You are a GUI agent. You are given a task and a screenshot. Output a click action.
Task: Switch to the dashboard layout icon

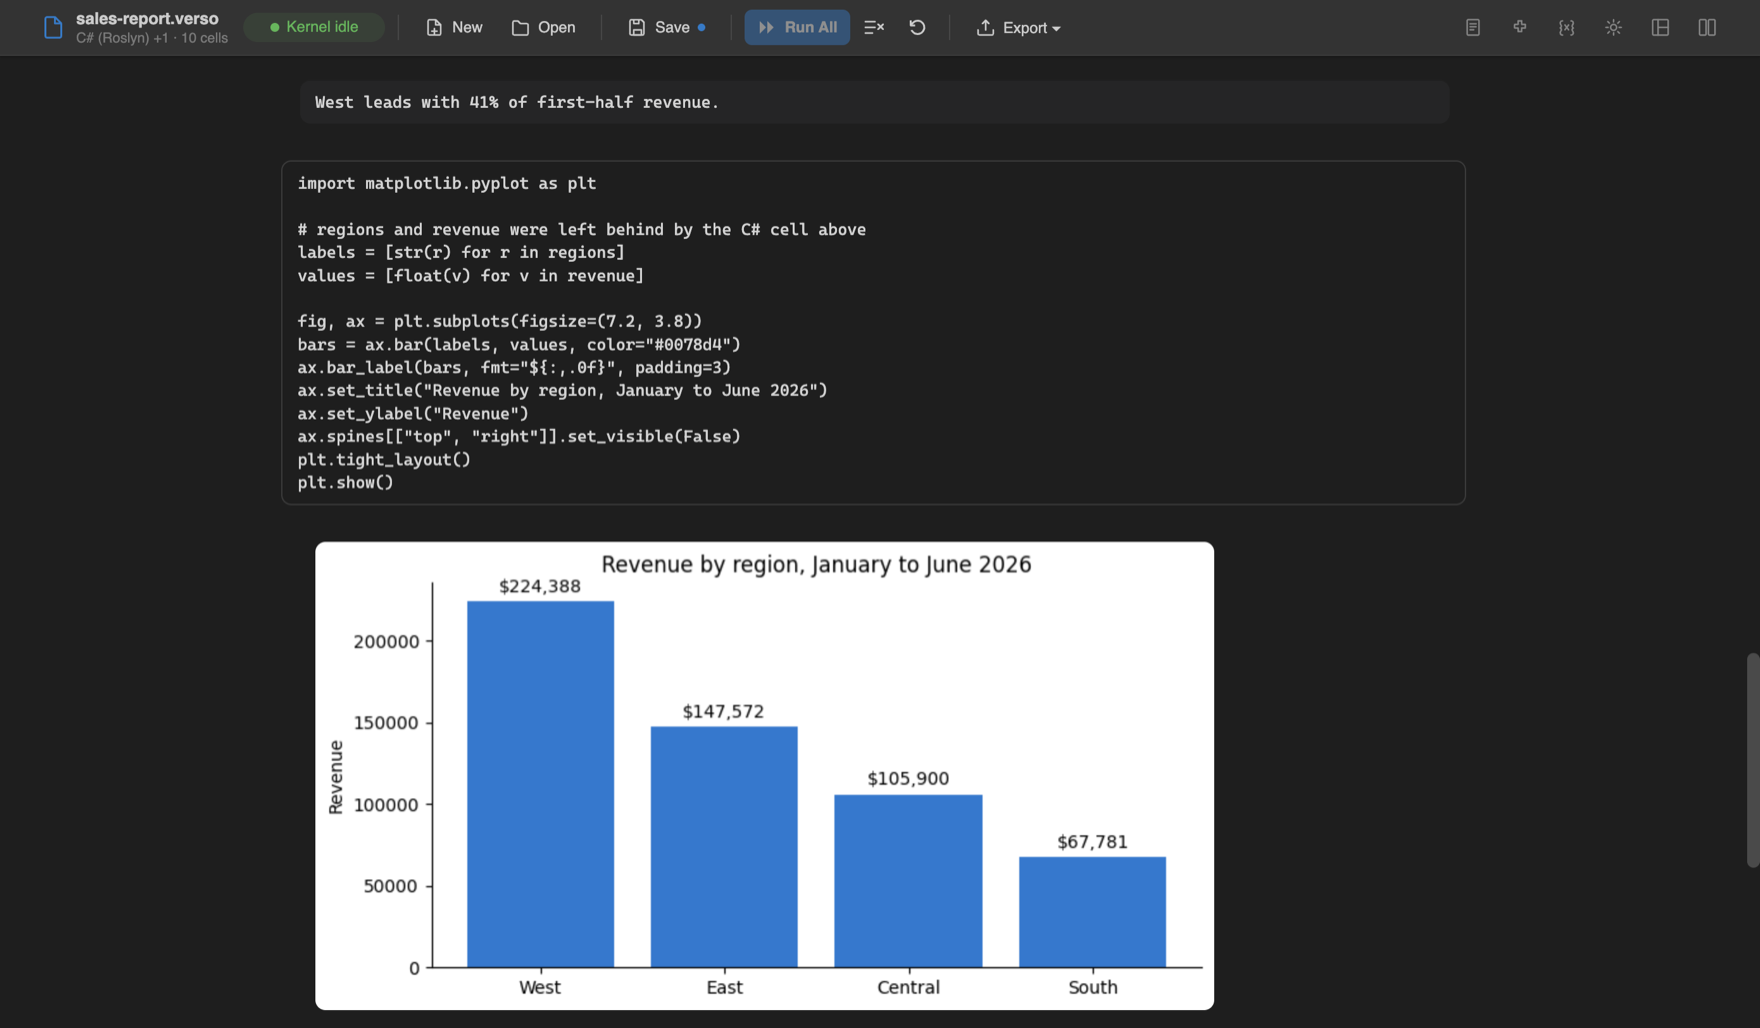click(x=1661, y=28)
